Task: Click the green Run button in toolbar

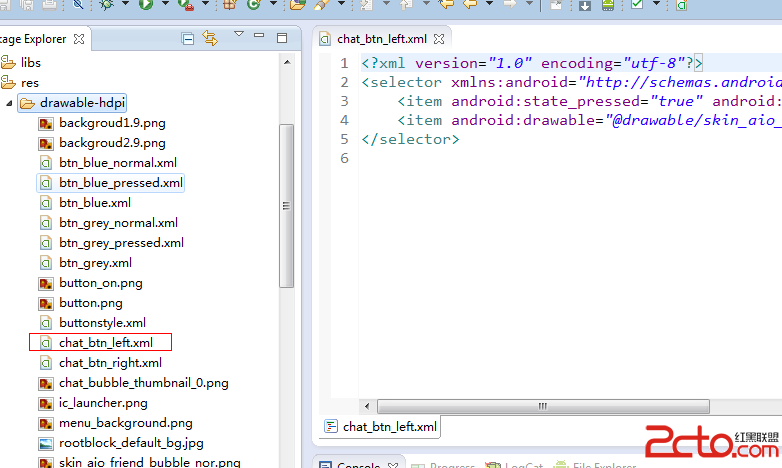Action: click(146, 5)
